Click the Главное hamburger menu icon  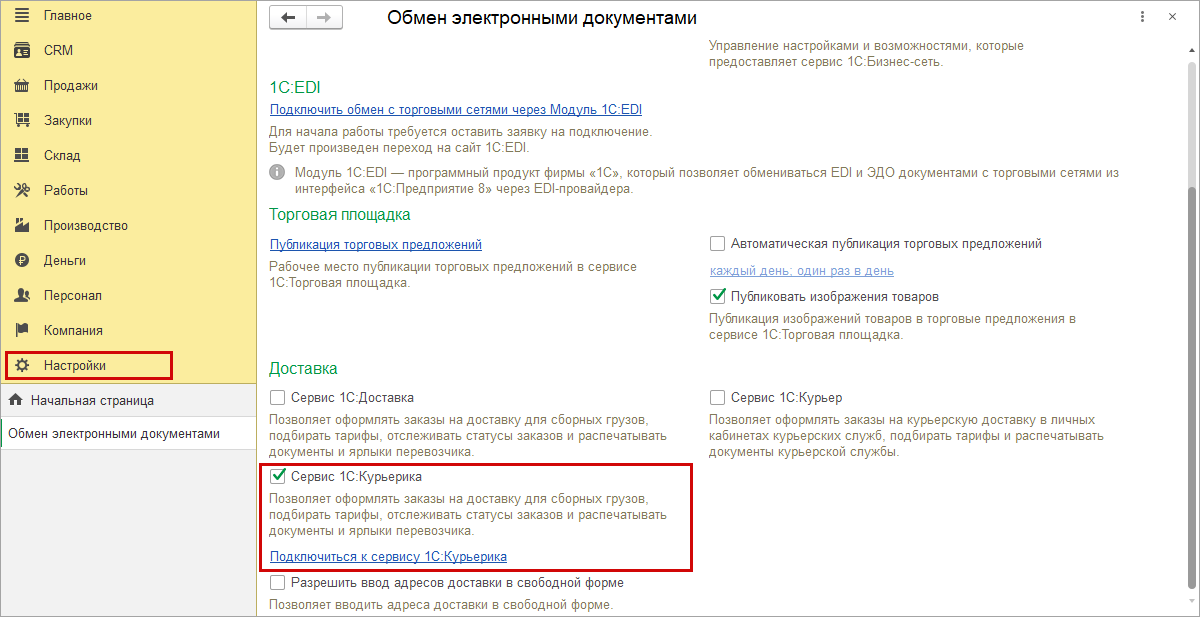tap(22, 15)
